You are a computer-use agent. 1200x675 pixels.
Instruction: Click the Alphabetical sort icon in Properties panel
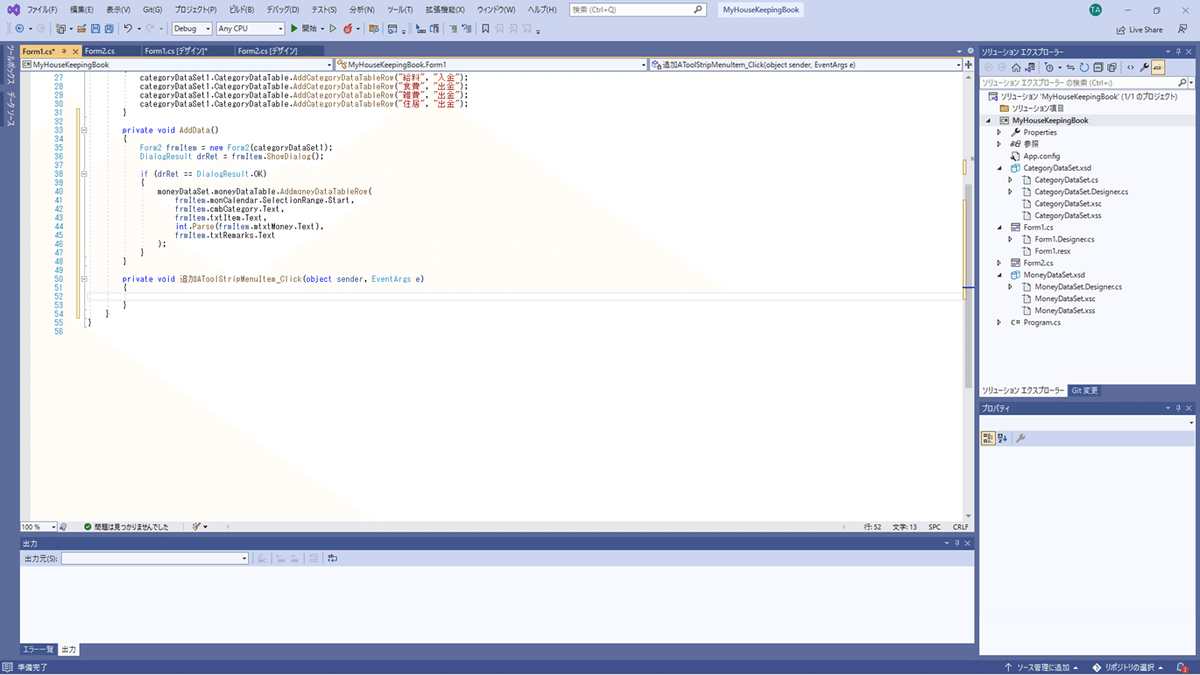pyautogui.click(x=1003, y=438)
